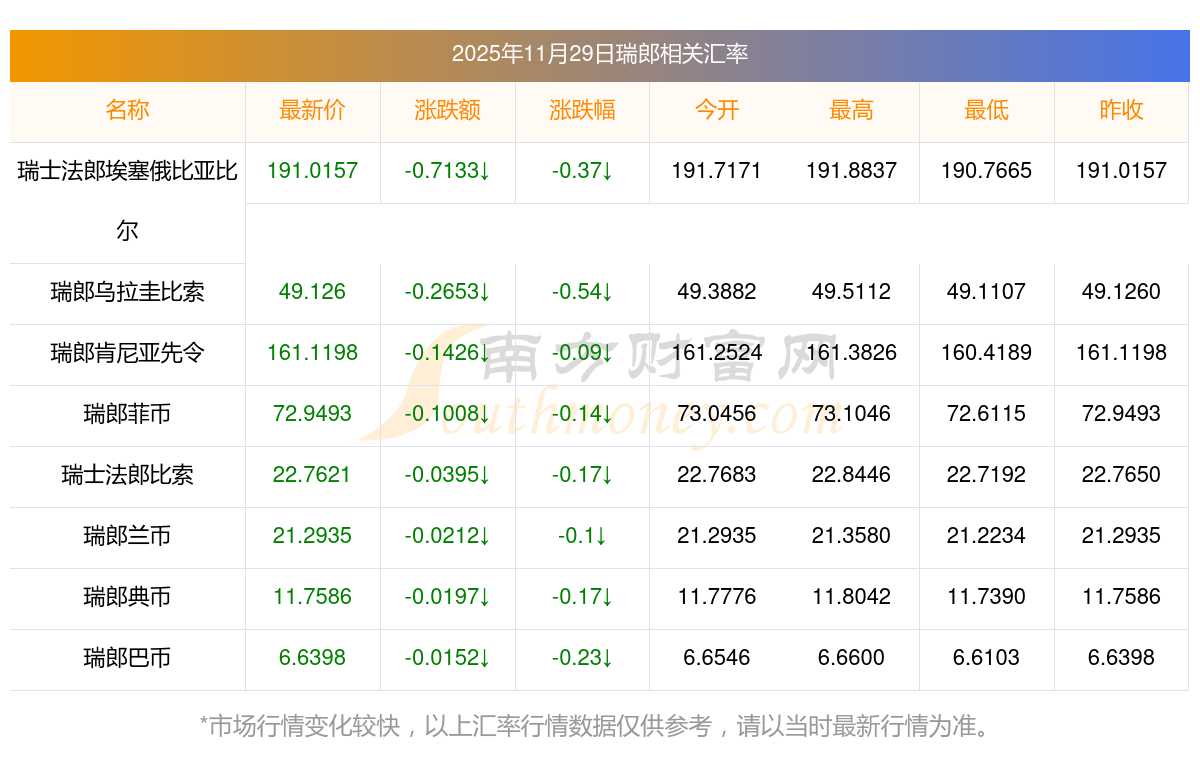Viewport: 1200px width, 757px height.
Task: Click the 瑞郎巴币 currency name
Action: pos(127,658)
